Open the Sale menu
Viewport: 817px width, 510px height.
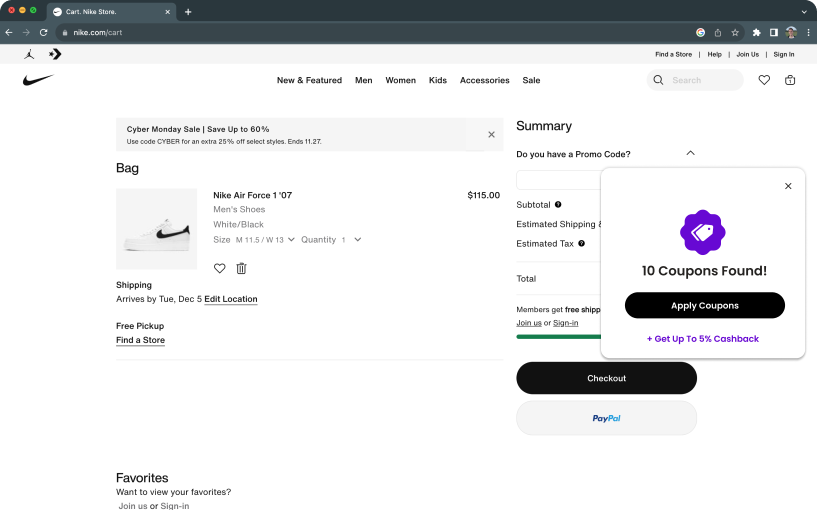tap(531, 80)
